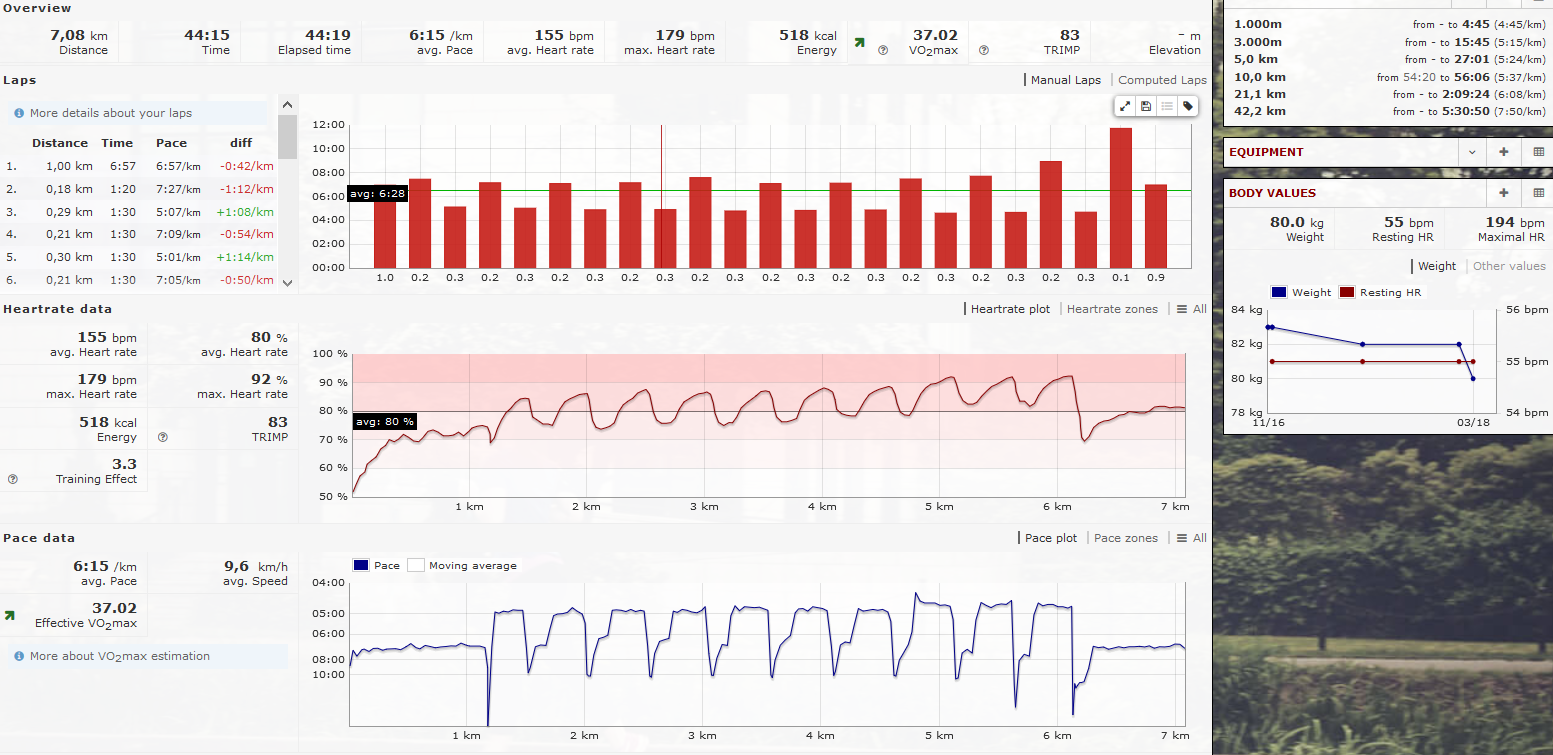1553x755 pixels.
Task: Add a body value with the plus icon
Action: (1504, 193)
